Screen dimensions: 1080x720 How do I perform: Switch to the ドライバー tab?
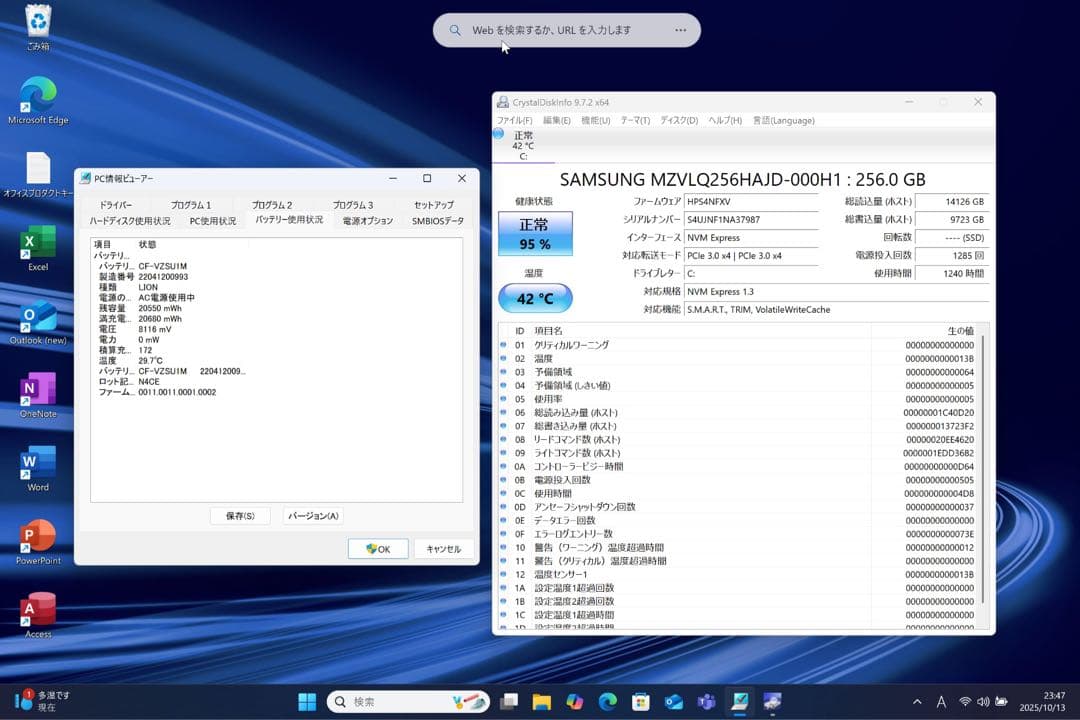pos(116,205)
